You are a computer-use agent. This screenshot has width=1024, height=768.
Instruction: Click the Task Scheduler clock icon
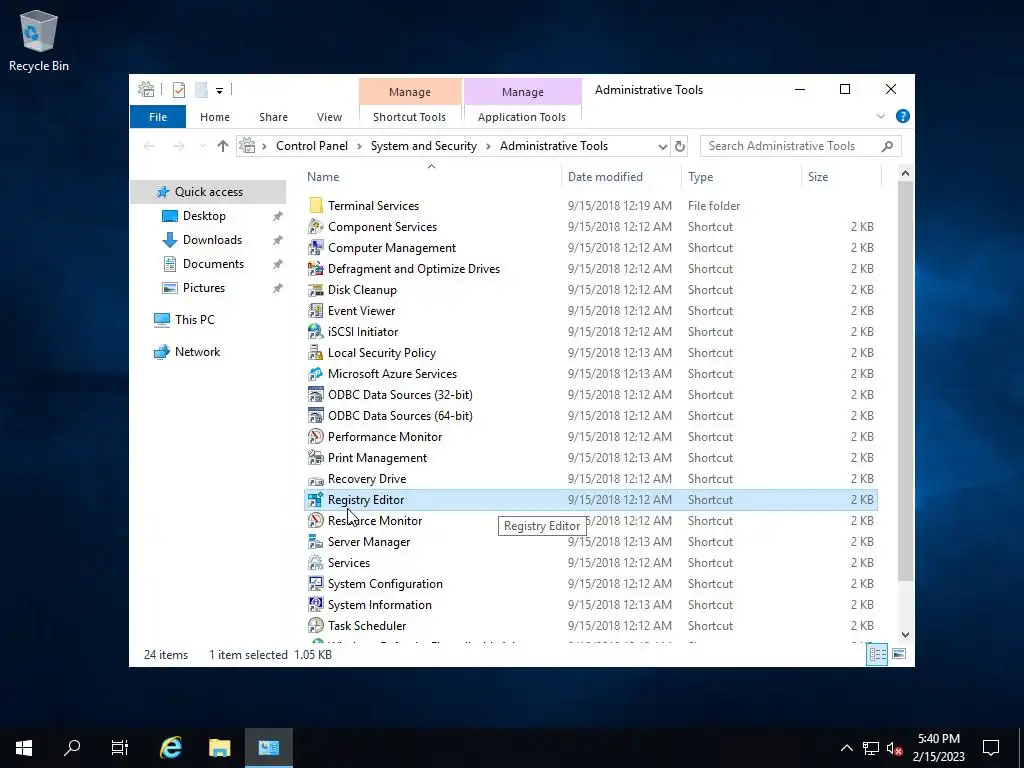point(315,626)
